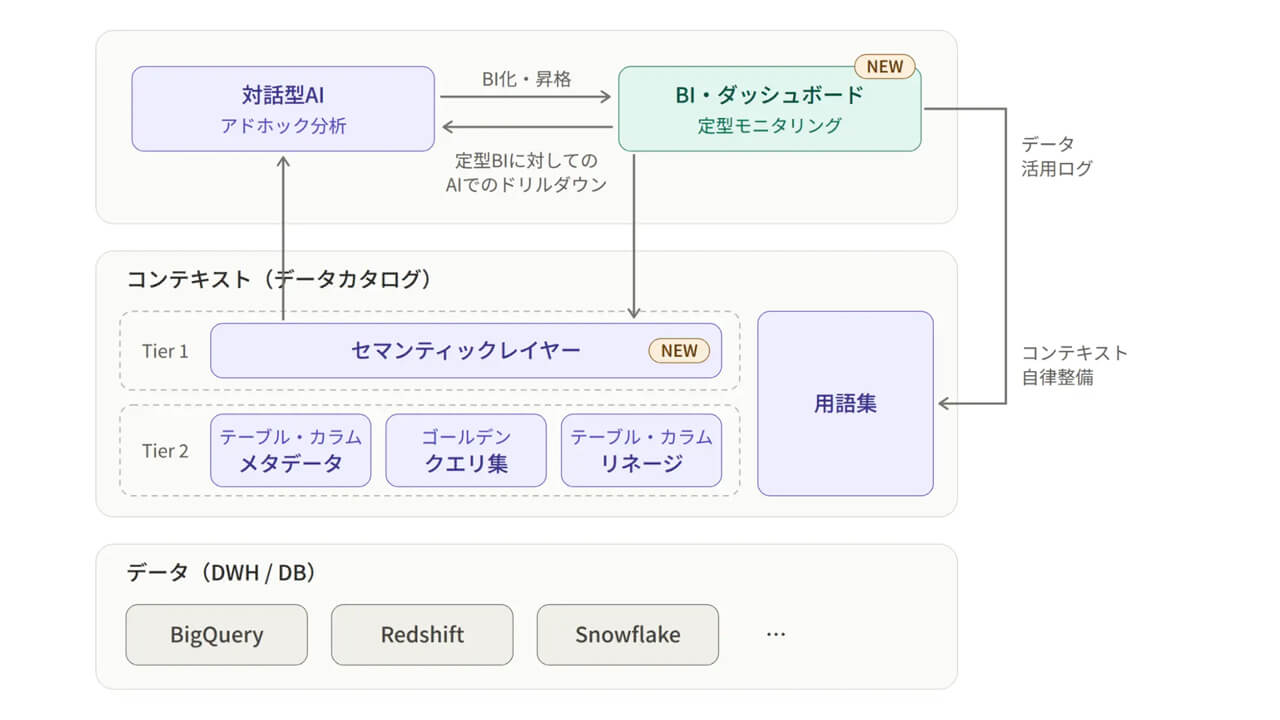Click the Tier 2 label
The image size is (1280, 720).
[165, 451]
